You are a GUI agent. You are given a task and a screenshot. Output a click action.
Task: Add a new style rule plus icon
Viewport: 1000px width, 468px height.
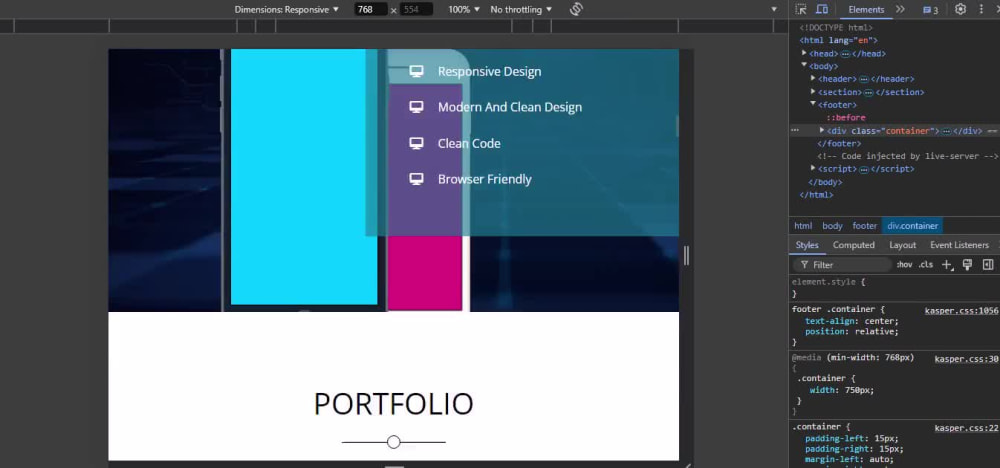[947, 265]
